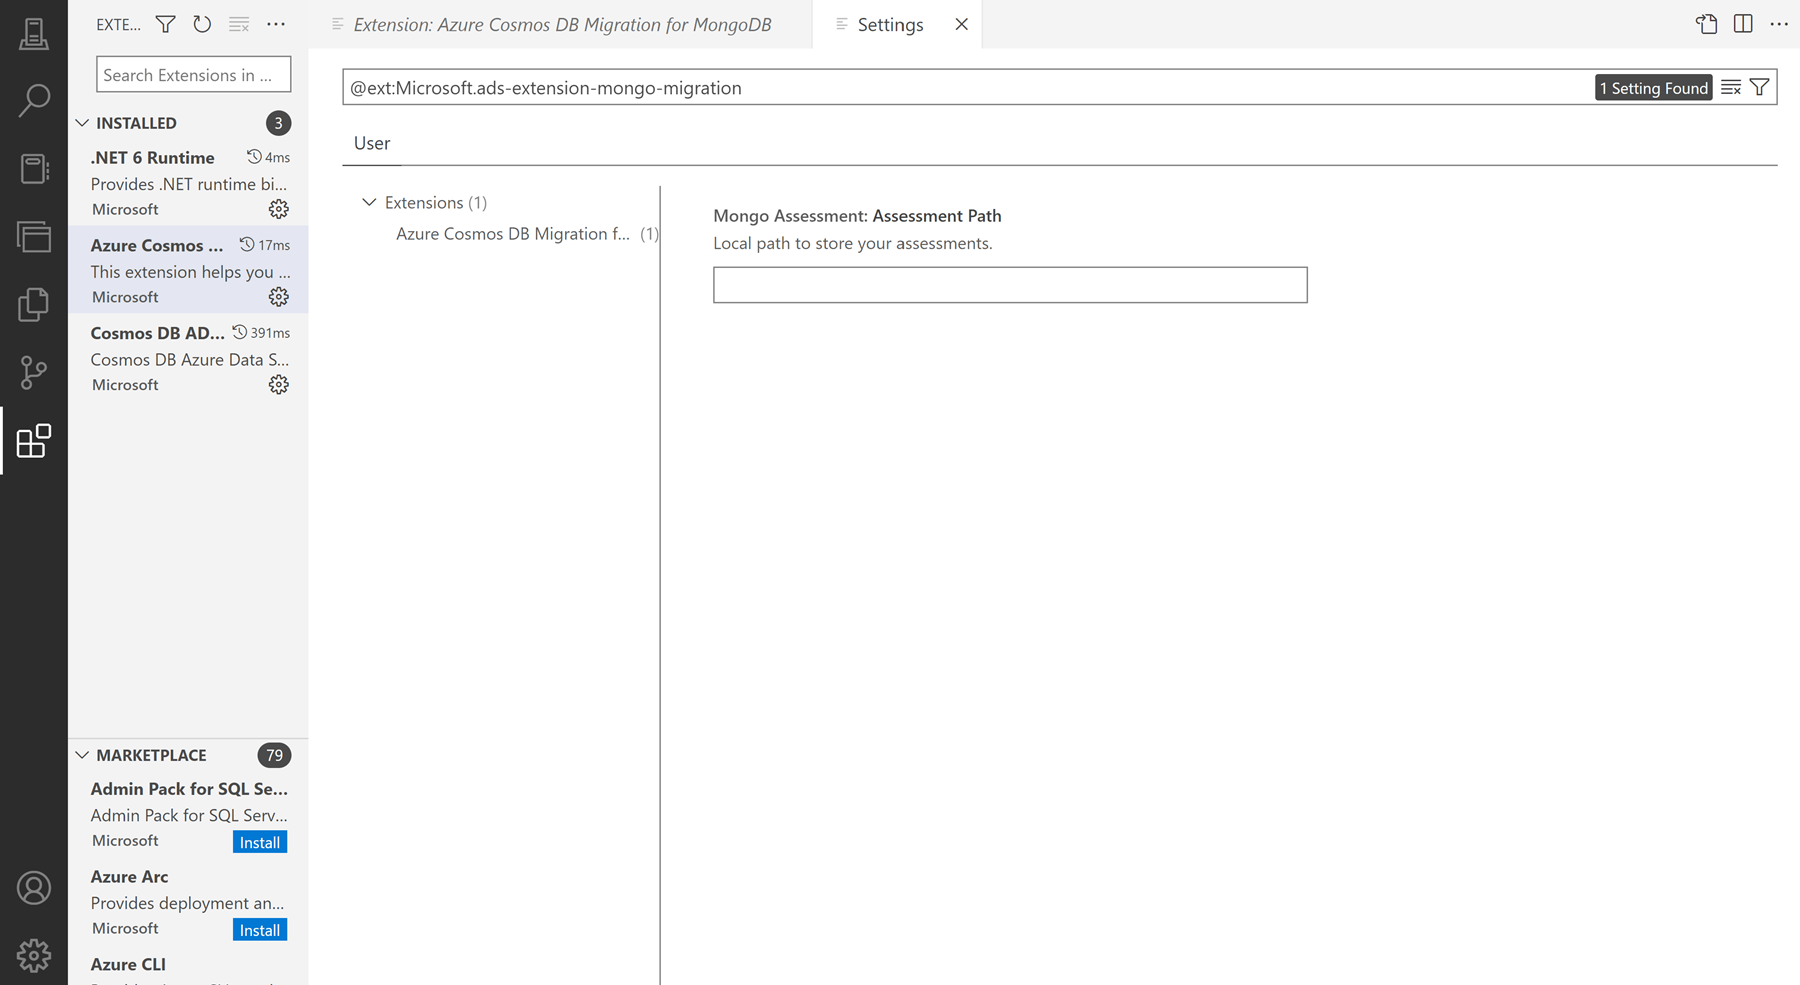Click the Mongo Assessment: Assessment Path heading
Viewport: 1800px width, 985px height.
coord(857,216)
